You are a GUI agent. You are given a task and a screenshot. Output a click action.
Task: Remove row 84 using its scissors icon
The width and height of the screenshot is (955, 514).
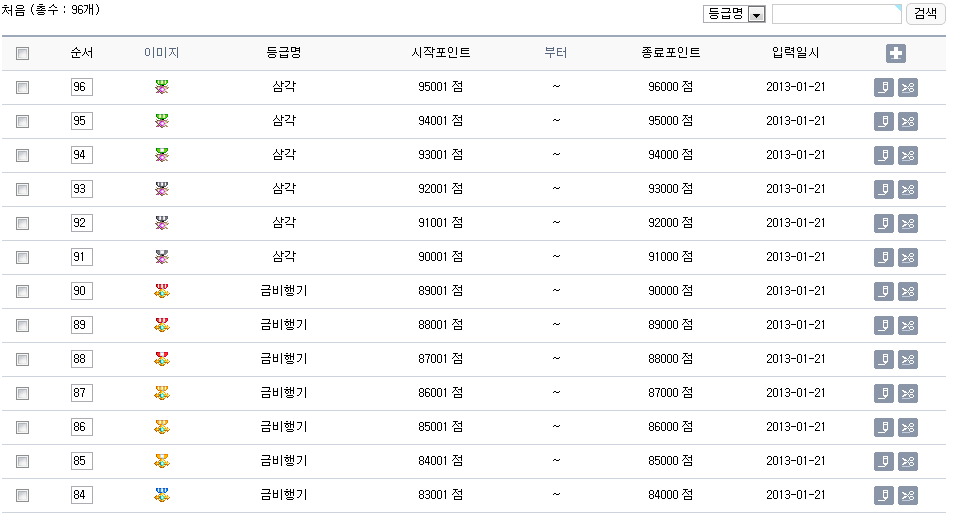(x=908, y=495)
